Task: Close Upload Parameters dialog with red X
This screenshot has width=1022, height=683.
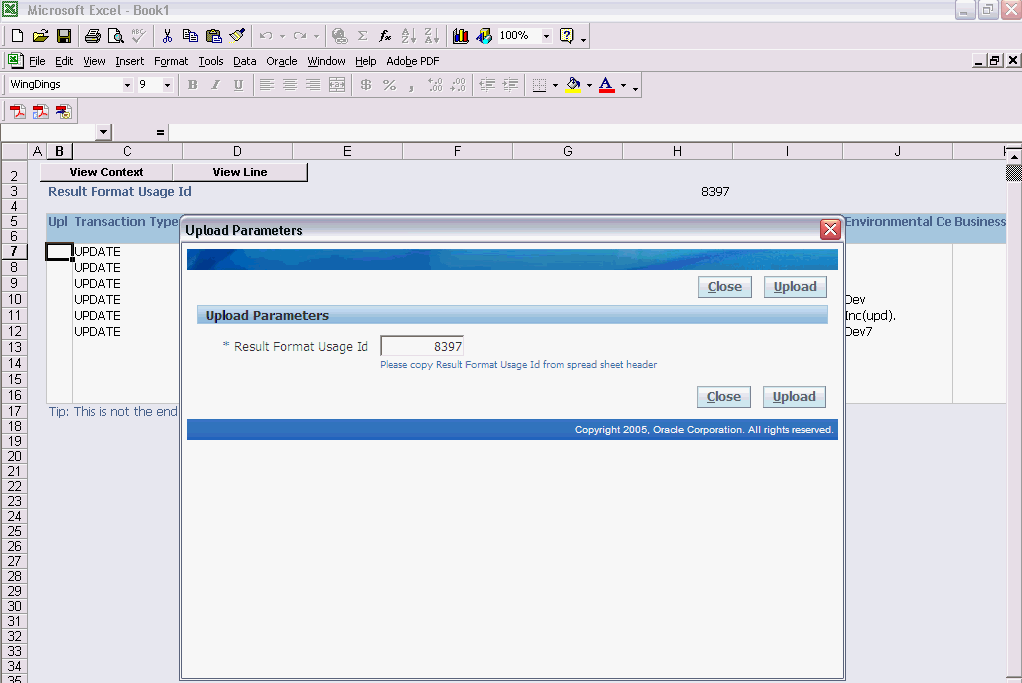Action: (830, 229)
